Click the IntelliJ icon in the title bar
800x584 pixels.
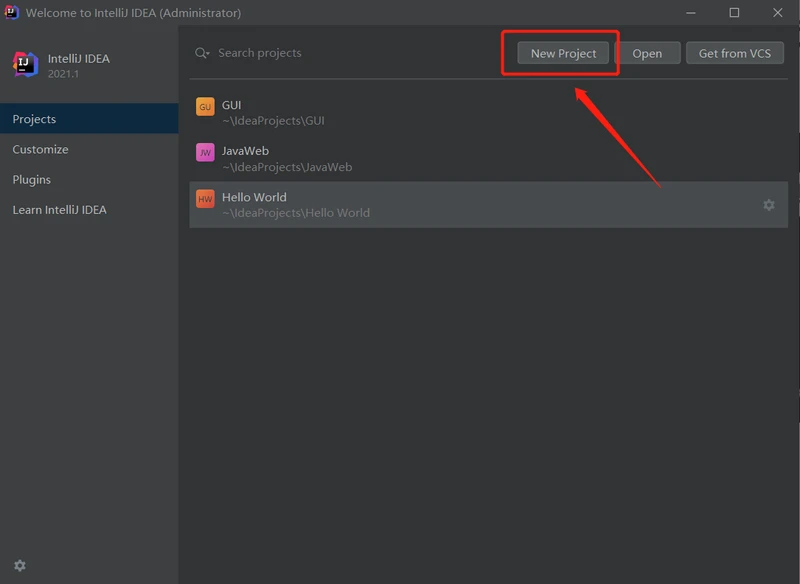click(x=12, y=13)
